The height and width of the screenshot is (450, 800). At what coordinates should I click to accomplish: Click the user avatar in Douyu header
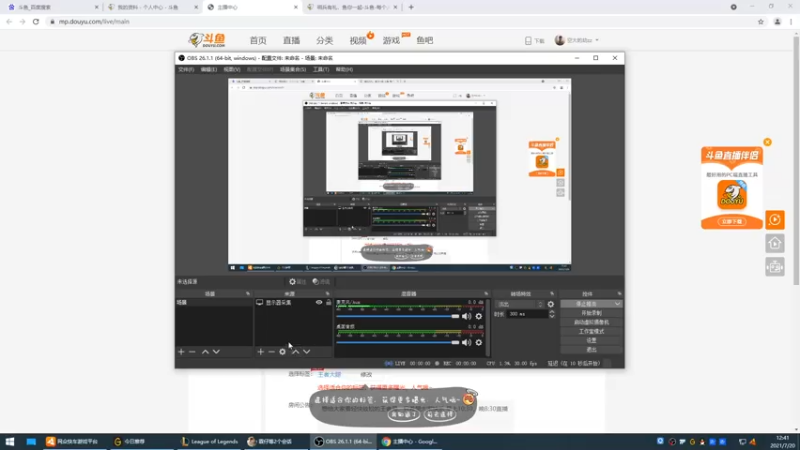(x=560, y=40)
